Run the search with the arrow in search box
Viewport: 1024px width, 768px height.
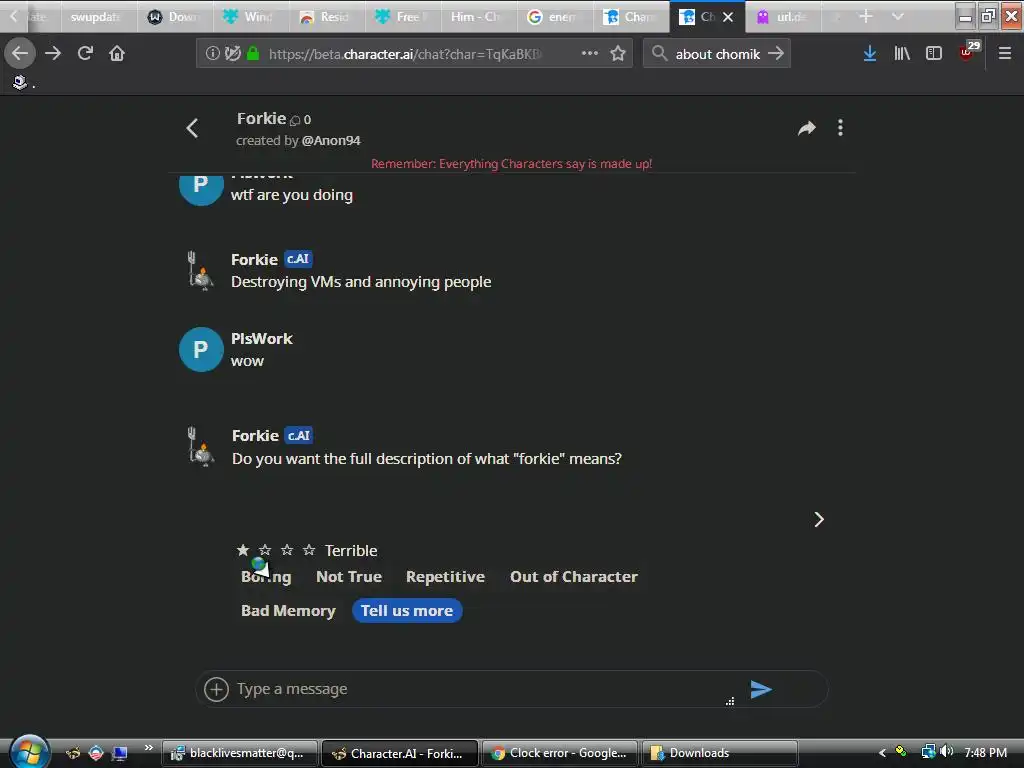776,54
